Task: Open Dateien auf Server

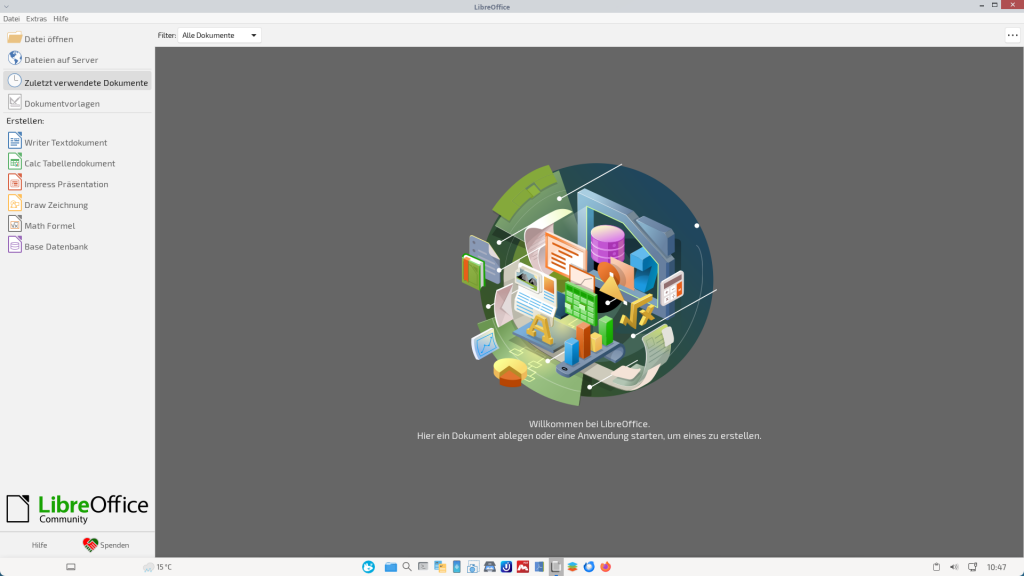Action: (61, 60)
